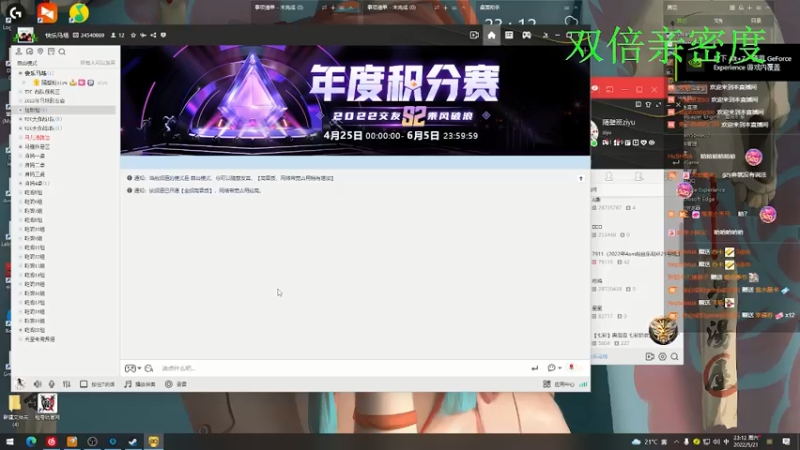Viewport: 800px width, 450px height.
Task: Click the ziyu profile avatar in red window
Action: click(594, 133)
